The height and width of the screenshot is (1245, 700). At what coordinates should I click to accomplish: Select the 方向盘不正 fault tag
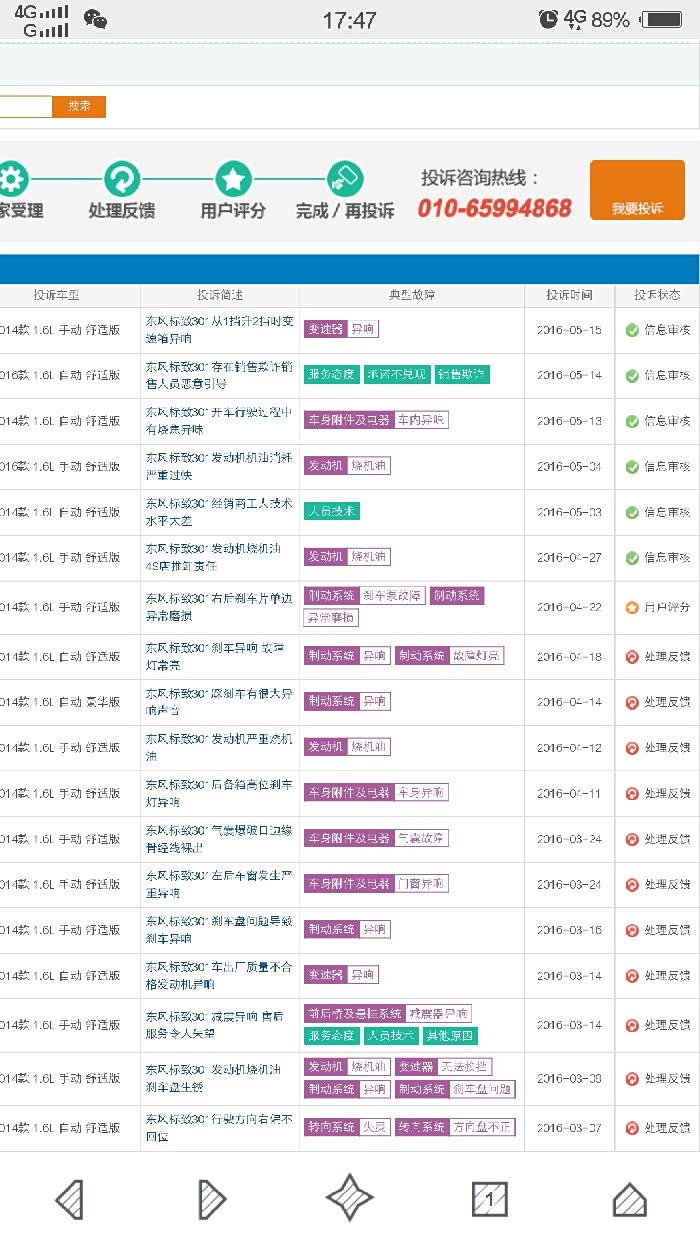pyautogui.click(x=482, y=1127)
